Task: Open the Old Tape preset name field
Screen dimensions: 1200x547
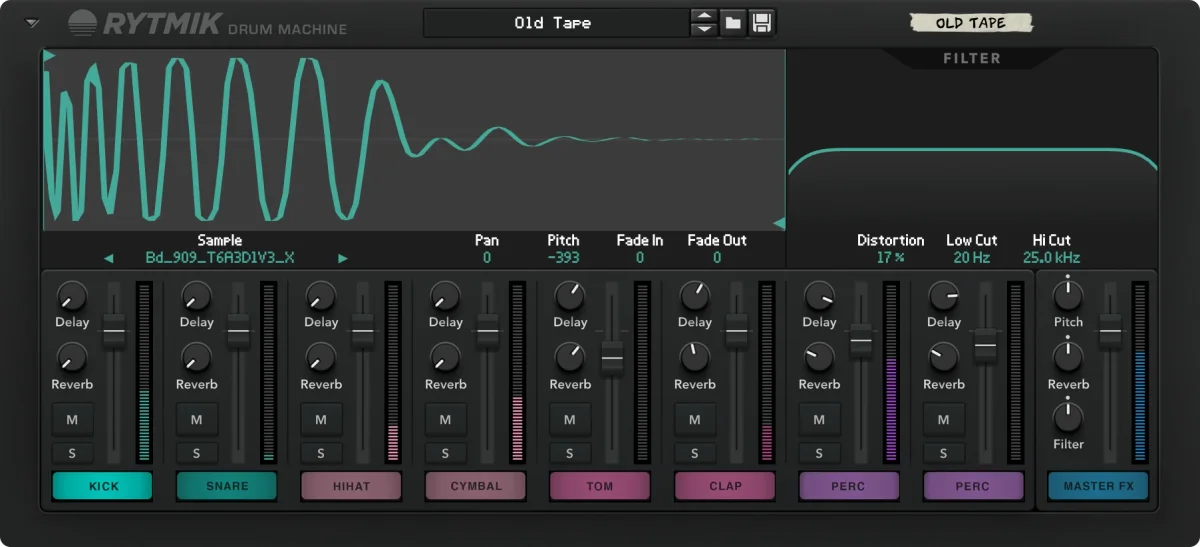Action: click(556, 22)
